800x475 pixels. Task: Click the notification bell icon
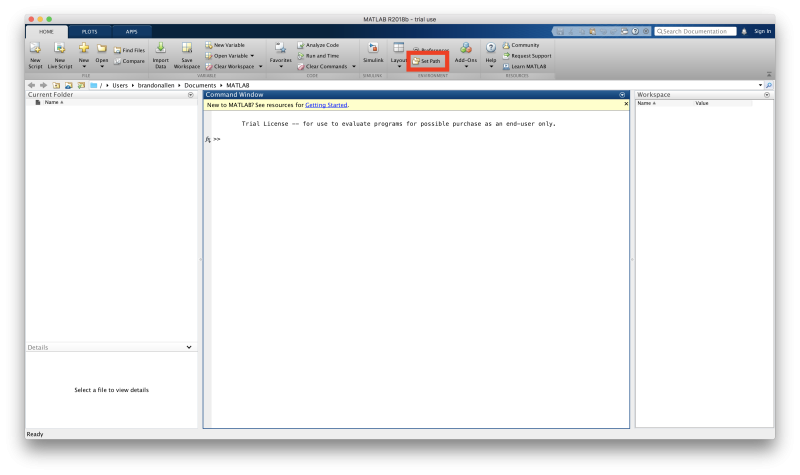tap(744, 31)
